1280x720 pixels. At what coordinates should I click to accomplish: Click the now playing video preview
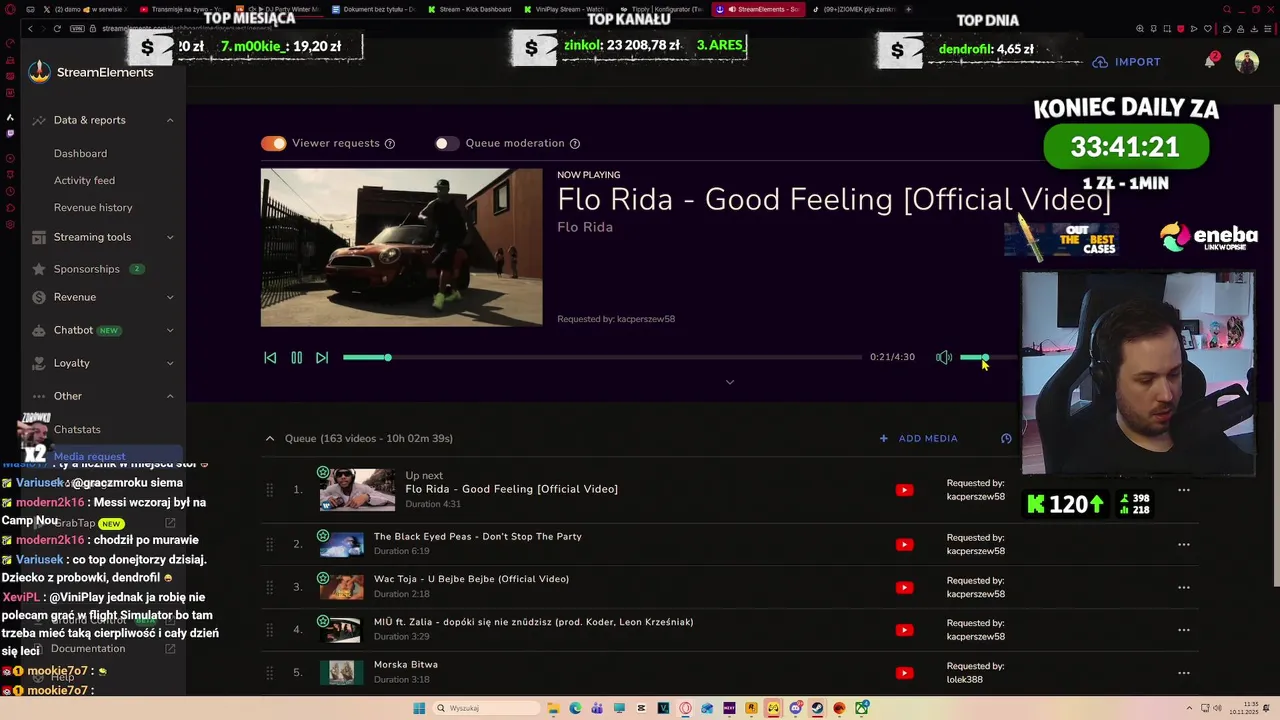402,247
